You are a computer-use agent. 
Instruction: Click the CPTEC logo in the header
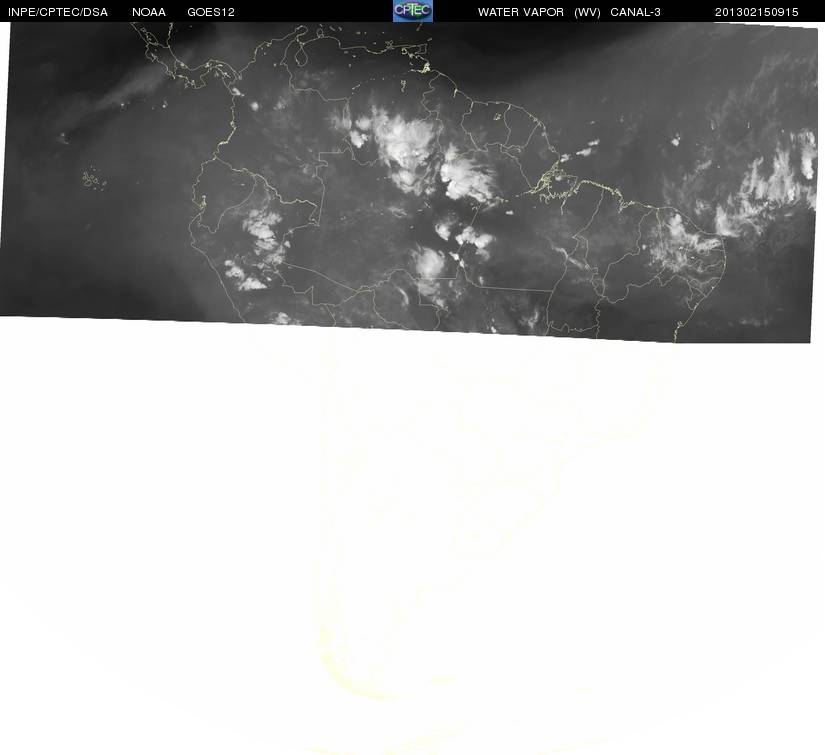pos(413,11)
